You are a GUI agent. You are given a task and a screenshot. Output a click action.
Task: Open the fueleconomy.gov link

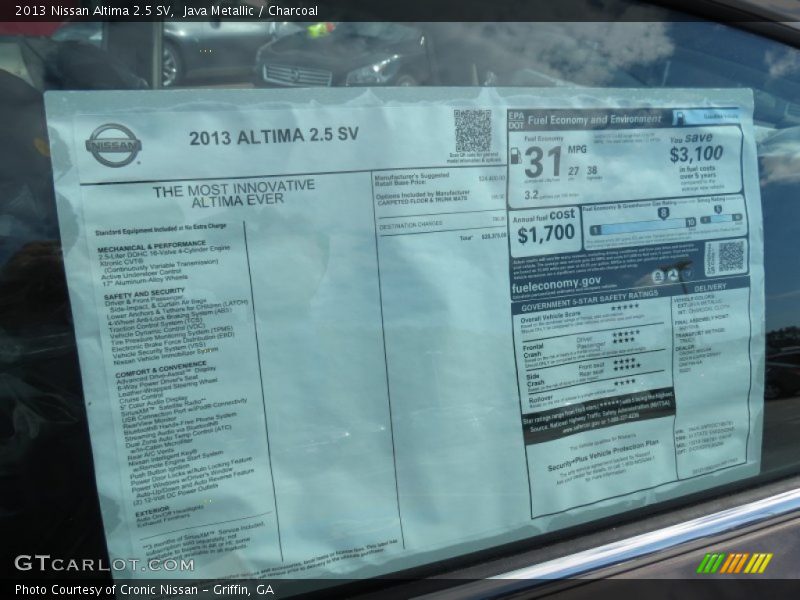pos(556,284)
